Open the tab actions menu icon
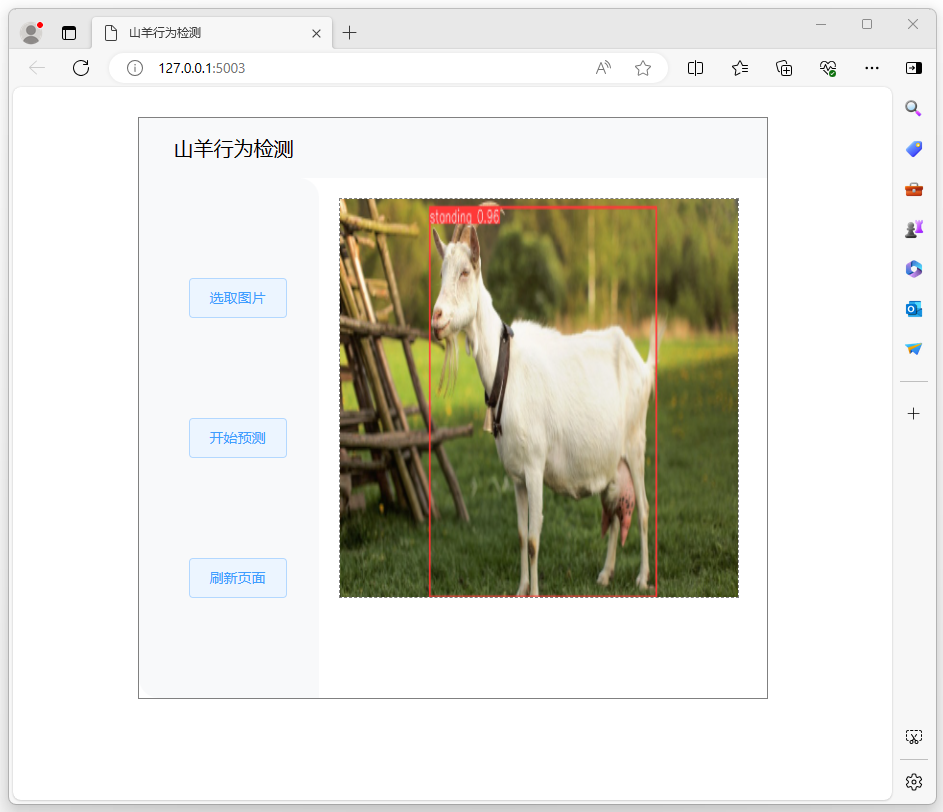The width and height of the screenshot is (943, 812). [69, 33]
